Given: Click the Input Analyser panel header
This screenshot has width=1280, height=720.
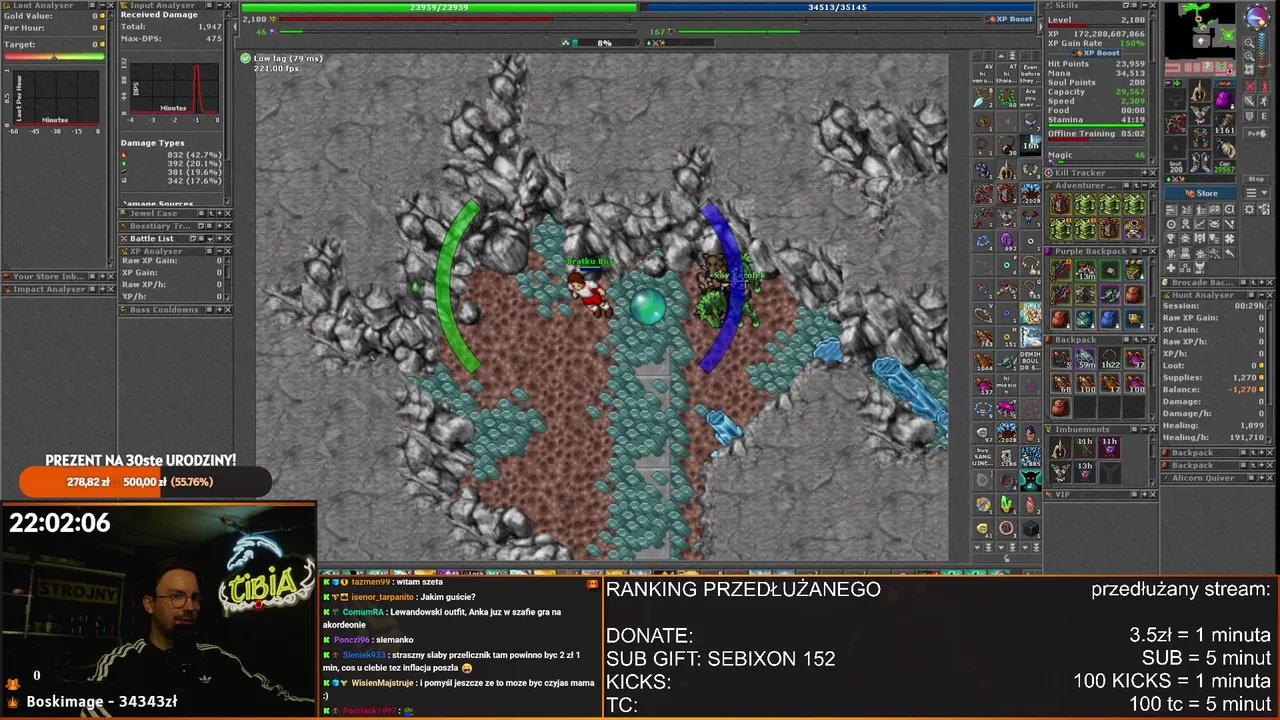Looking at the screenshot, I should pos(175,5).
